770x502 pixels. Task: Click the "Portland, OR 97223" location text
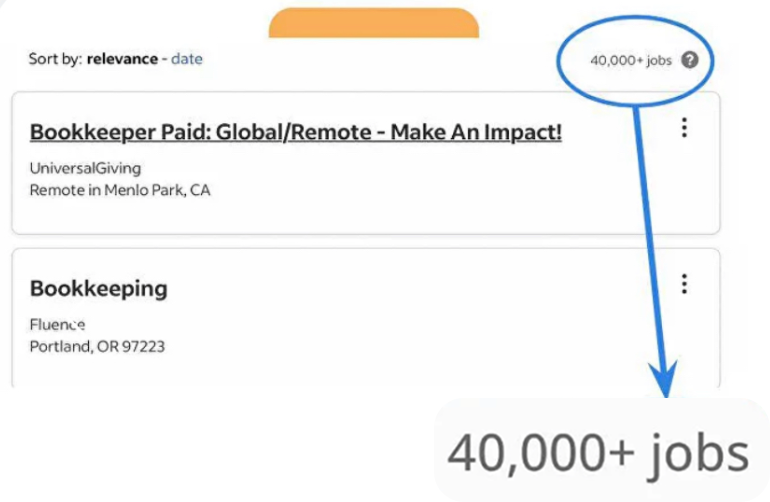pyautogui.click(x=97, y=347)
